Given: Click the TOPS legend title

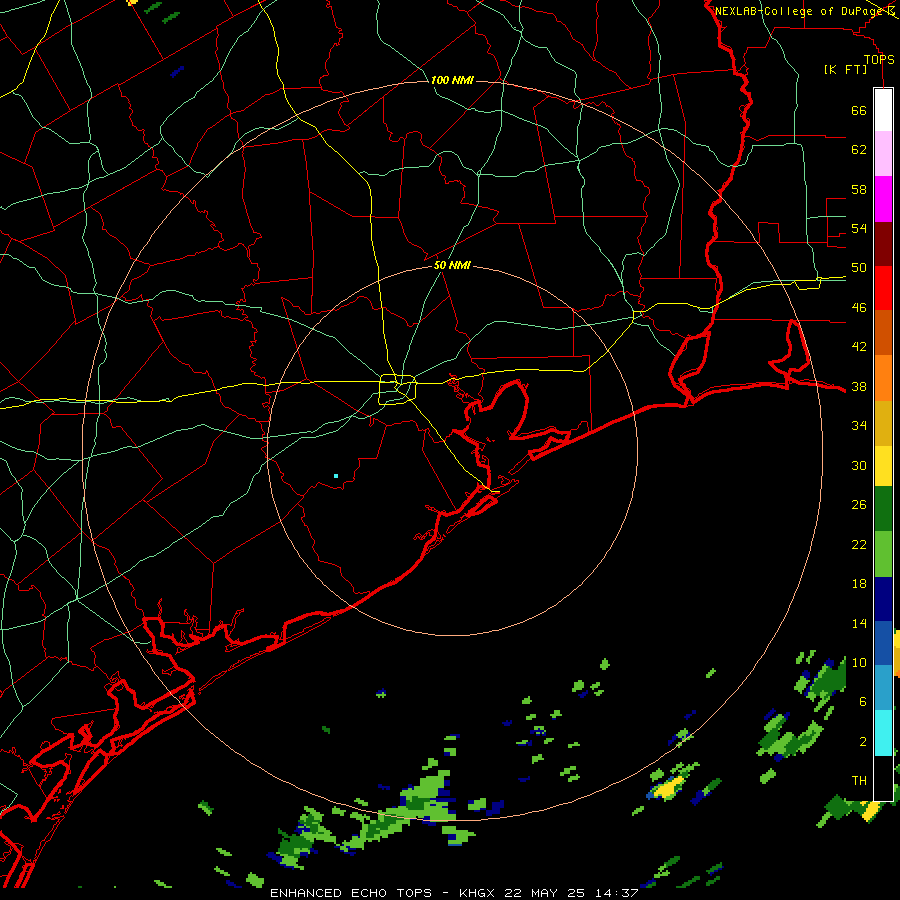Looking at the screenshot, I should (x=879, y=60).
